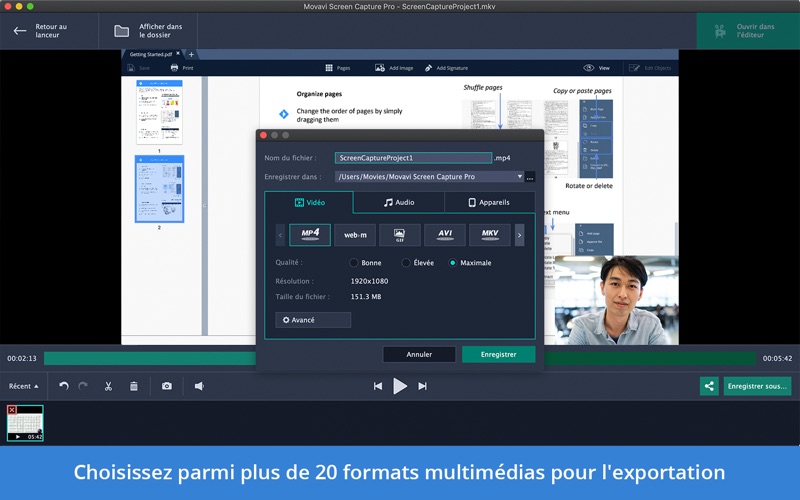Select the recording thumbnail 05:42

pyautogui.click(x=25, y=423)
